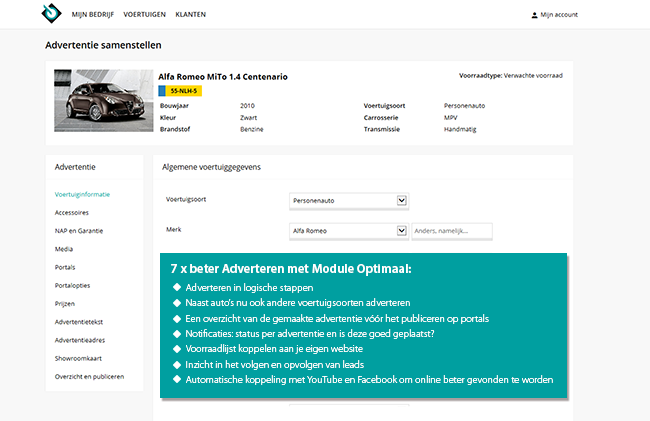Viewport: 650px width, 421px height.
Task: Open the VOERTUIGEN menu
Action: pos(144,15)
